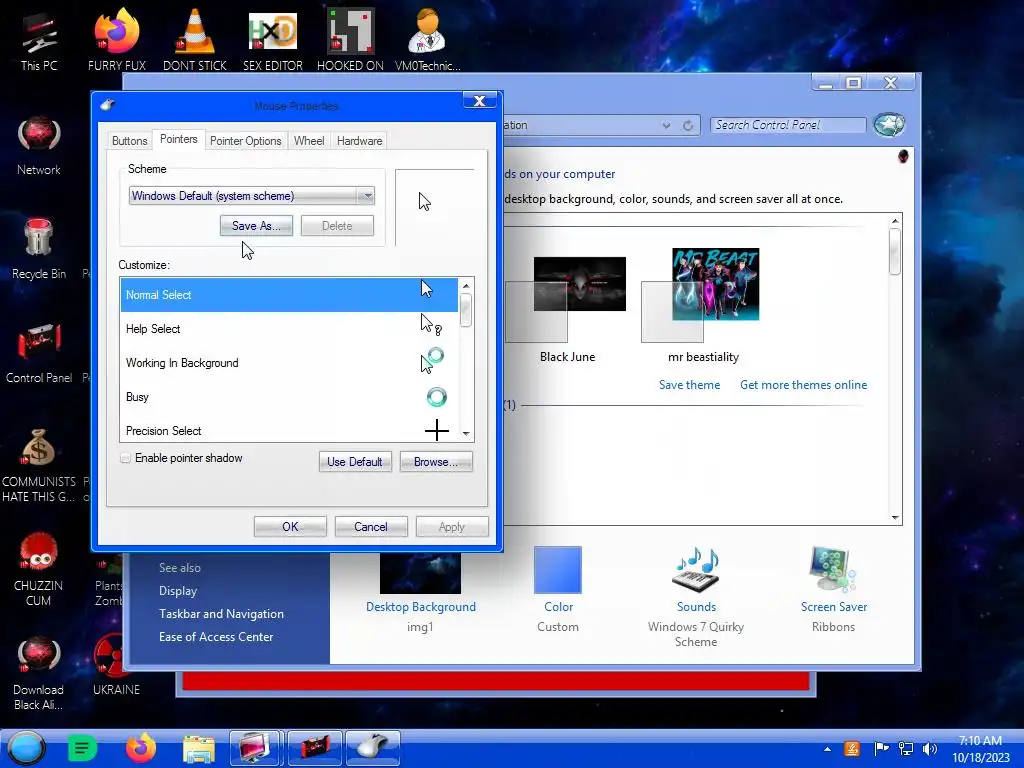The height and width of the screenshot is (768, 1024).
Task: Open the Display link under See also
Action: click(x=178, y=591)
